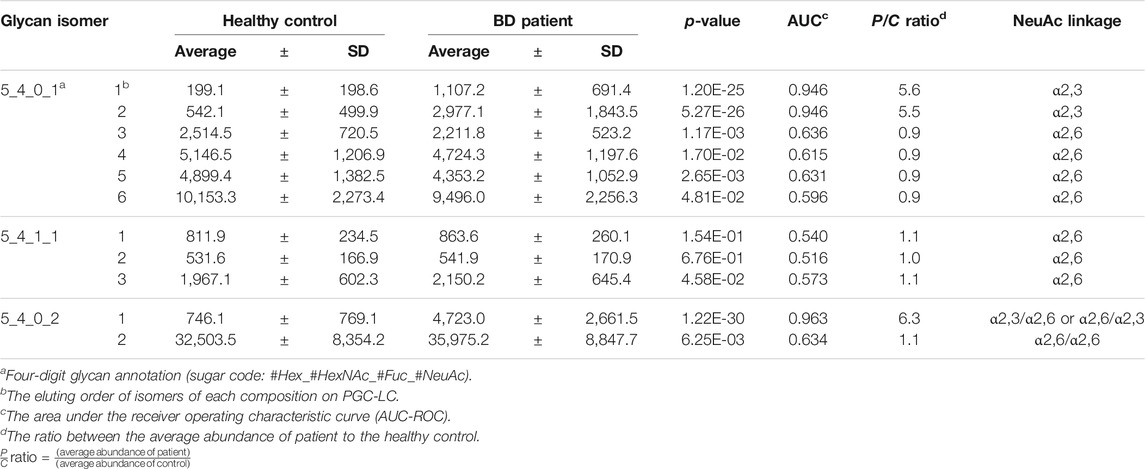Click the Healthy control column header
The width and height of the screenshot is (1145, 469).
point(267,19)
